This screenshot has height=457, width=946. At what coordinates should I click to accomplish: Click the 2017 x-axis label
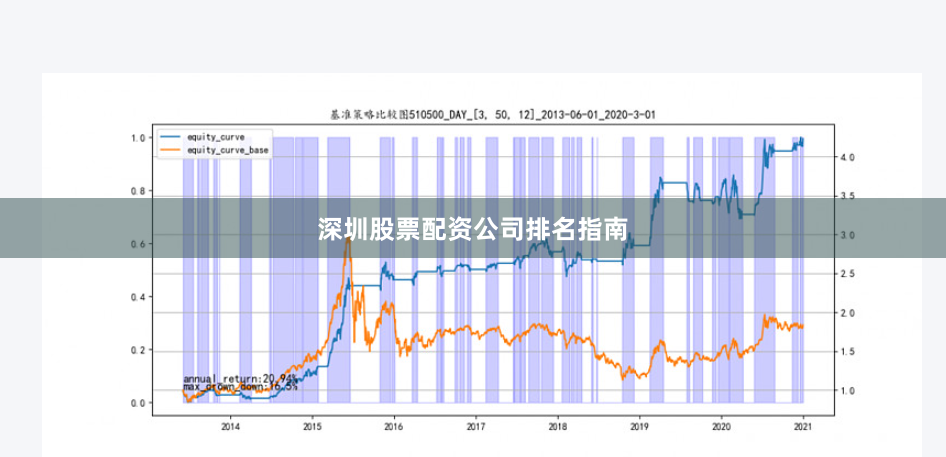click(476, 427)
